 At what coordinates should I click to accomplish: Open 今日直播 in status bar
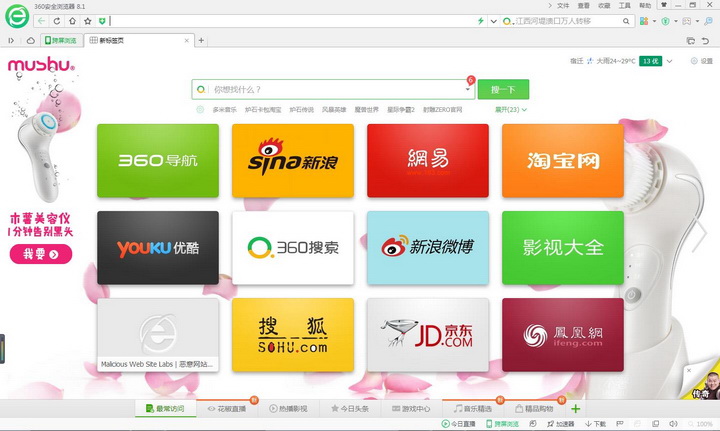pos(459,424)
